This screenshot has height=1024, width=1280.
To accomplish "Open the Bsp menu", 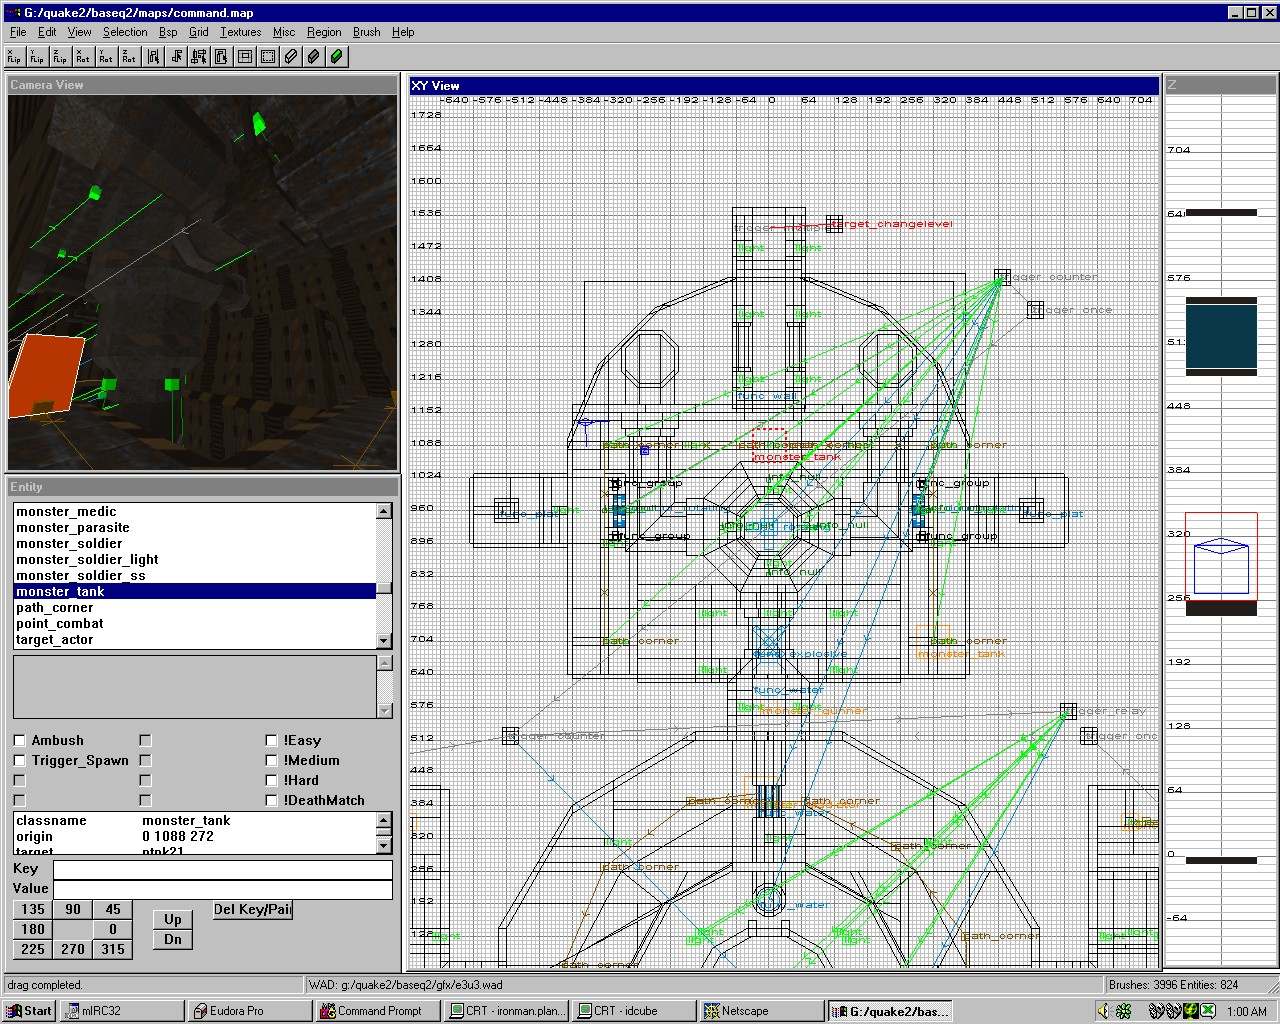I will coord(168,32).
